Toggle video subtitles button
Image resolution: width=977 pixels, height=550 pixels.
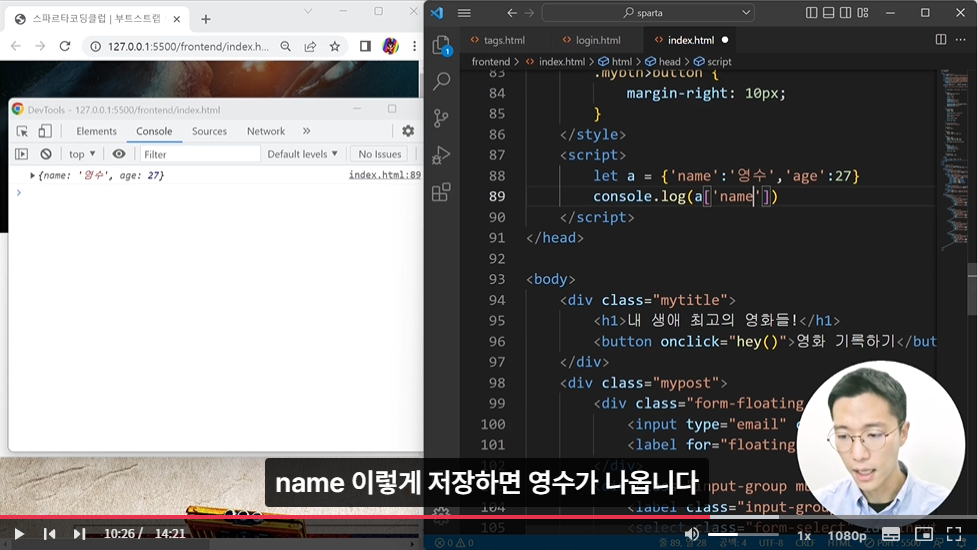point(891,534)
